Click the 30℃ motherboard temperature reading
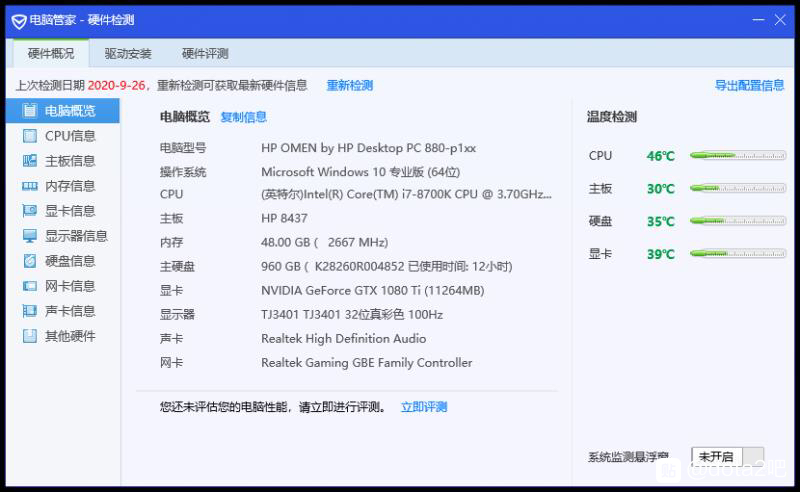 pos(661,189)
